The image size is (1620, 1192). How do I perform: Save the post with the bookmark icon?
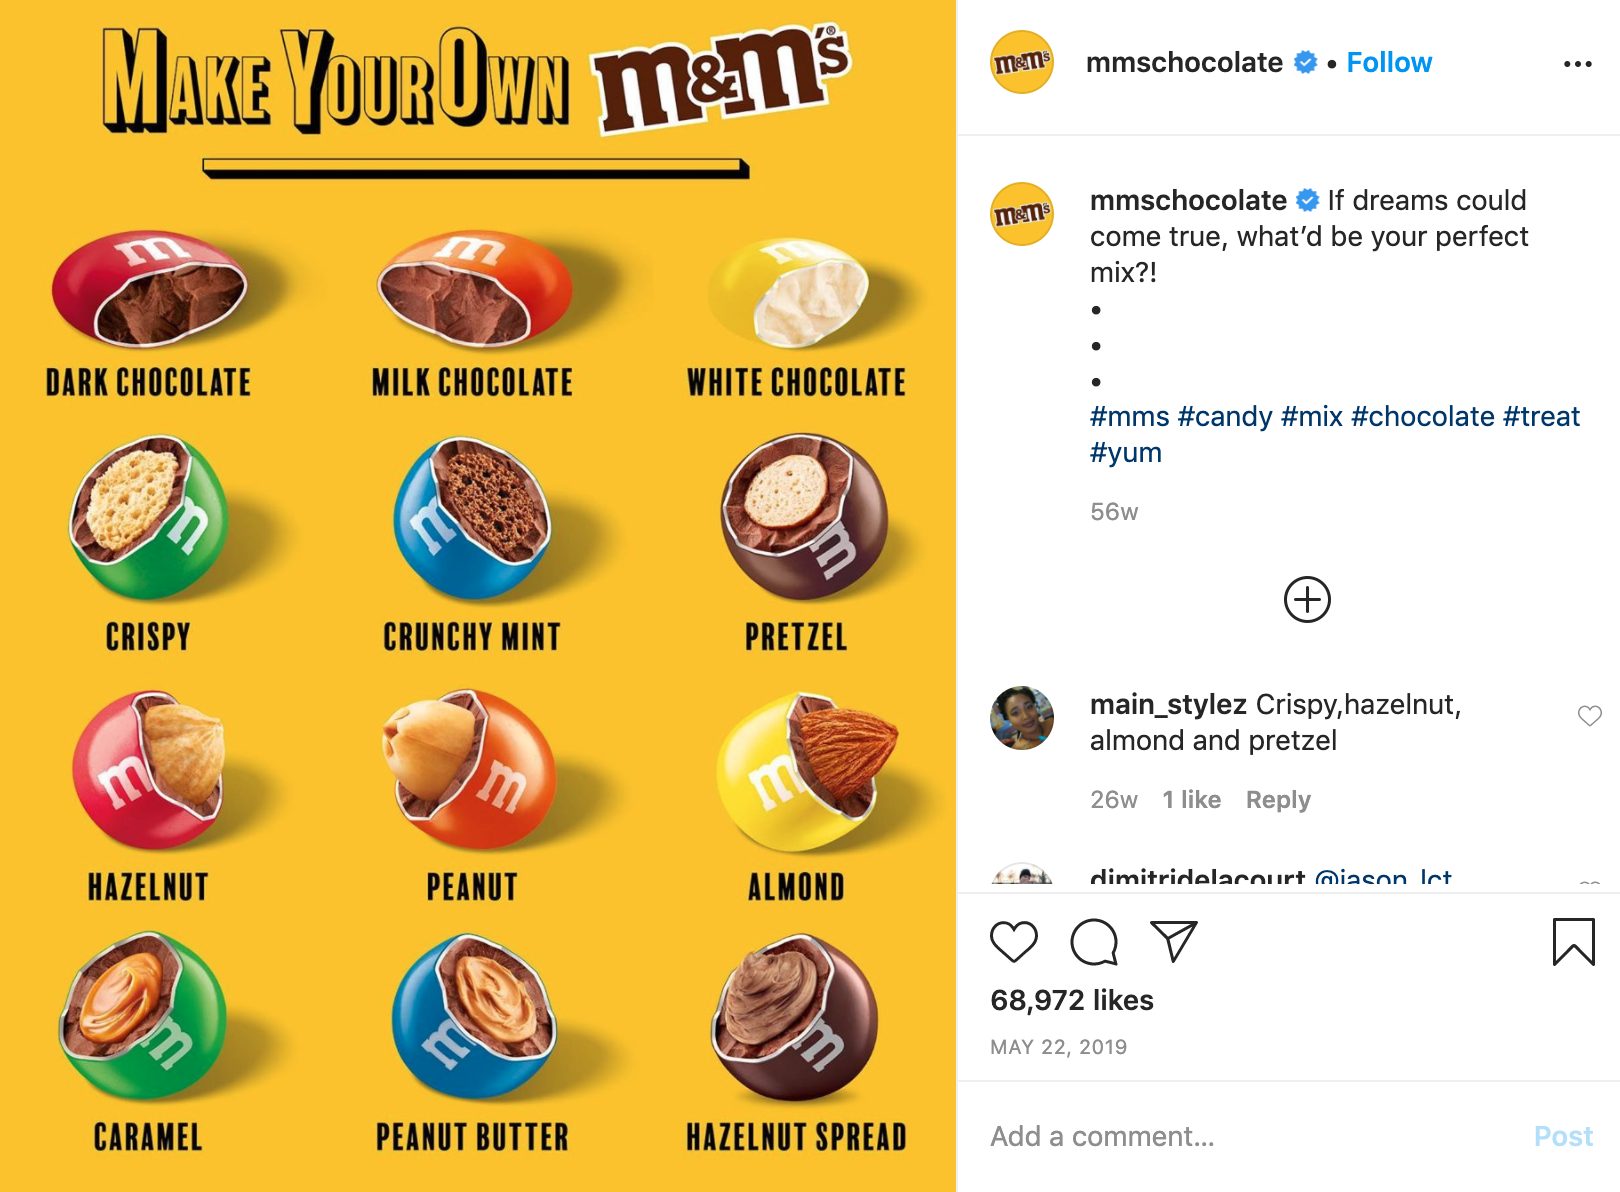coord(1573,942)
